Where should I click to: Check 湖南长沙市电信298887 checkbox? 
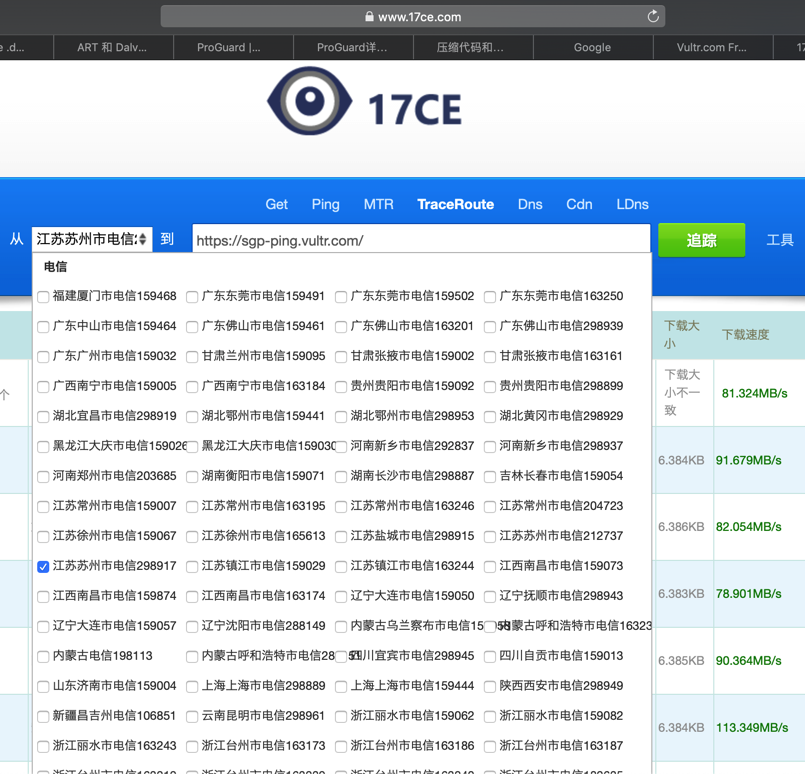pyautogui.click(x=341, y=476)
